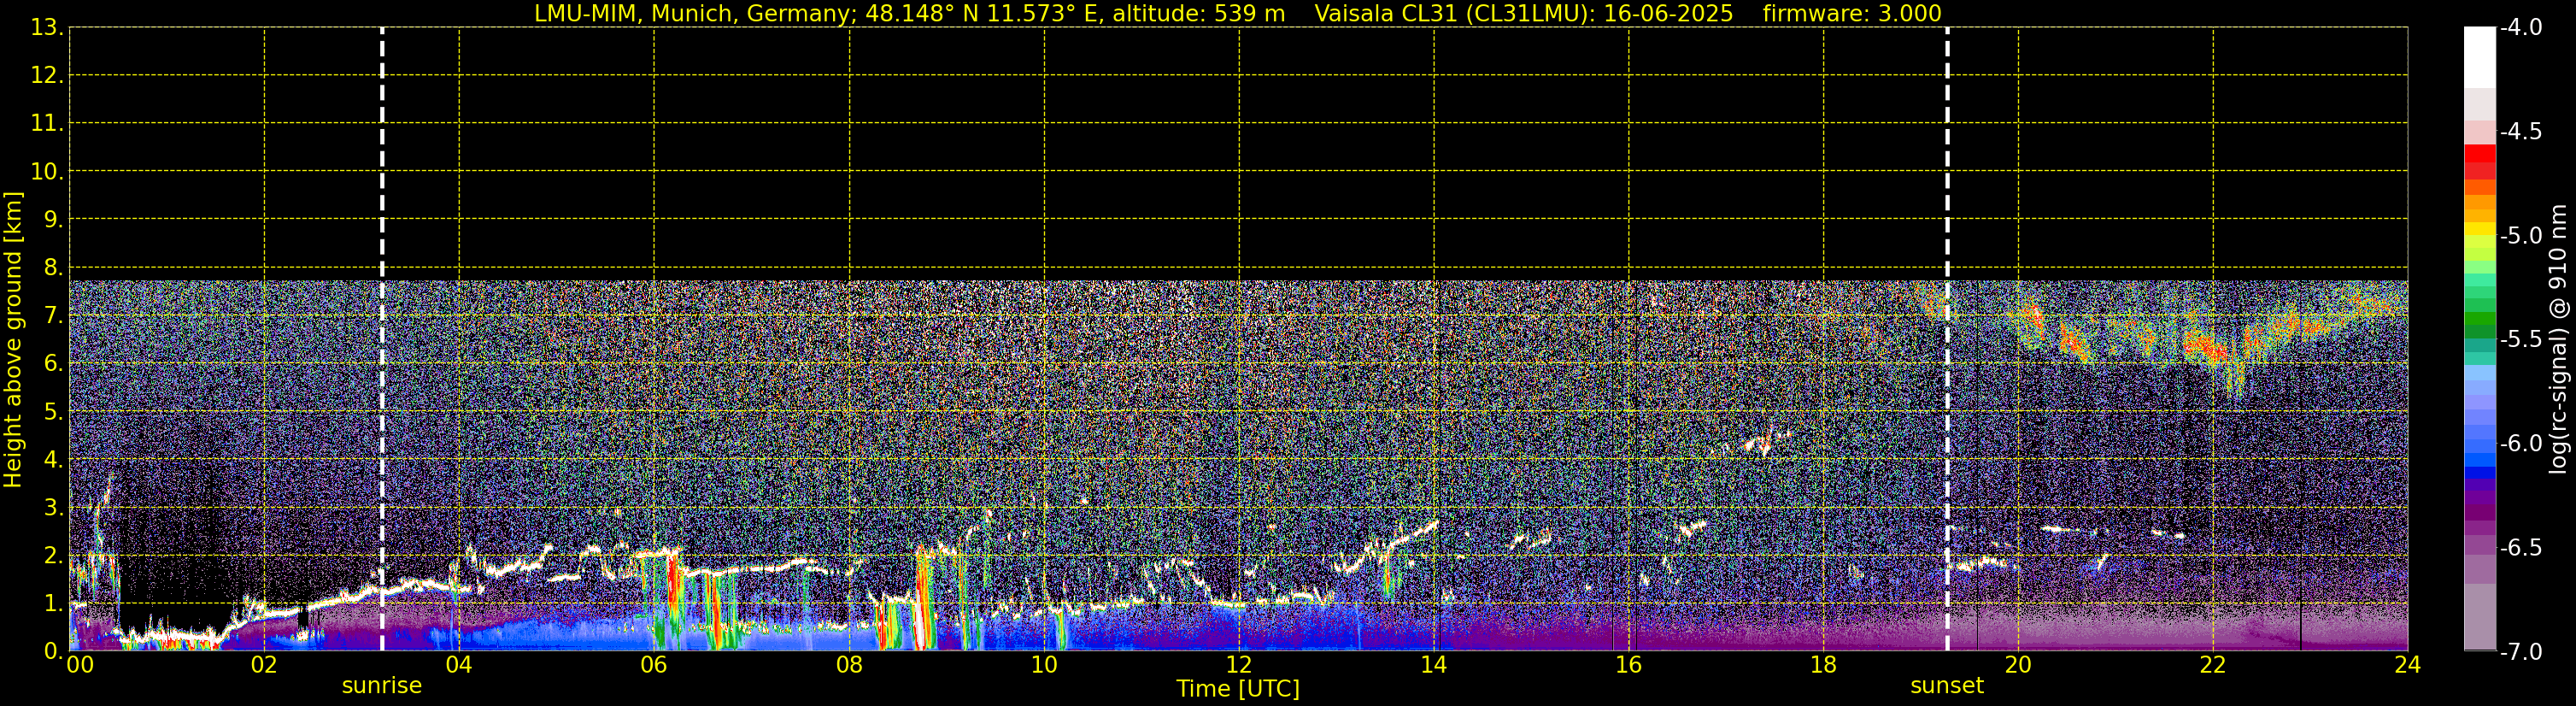Click the colorbar value '-6.0'
Screen dimensions: 2576x706
tap(2520, 444)
